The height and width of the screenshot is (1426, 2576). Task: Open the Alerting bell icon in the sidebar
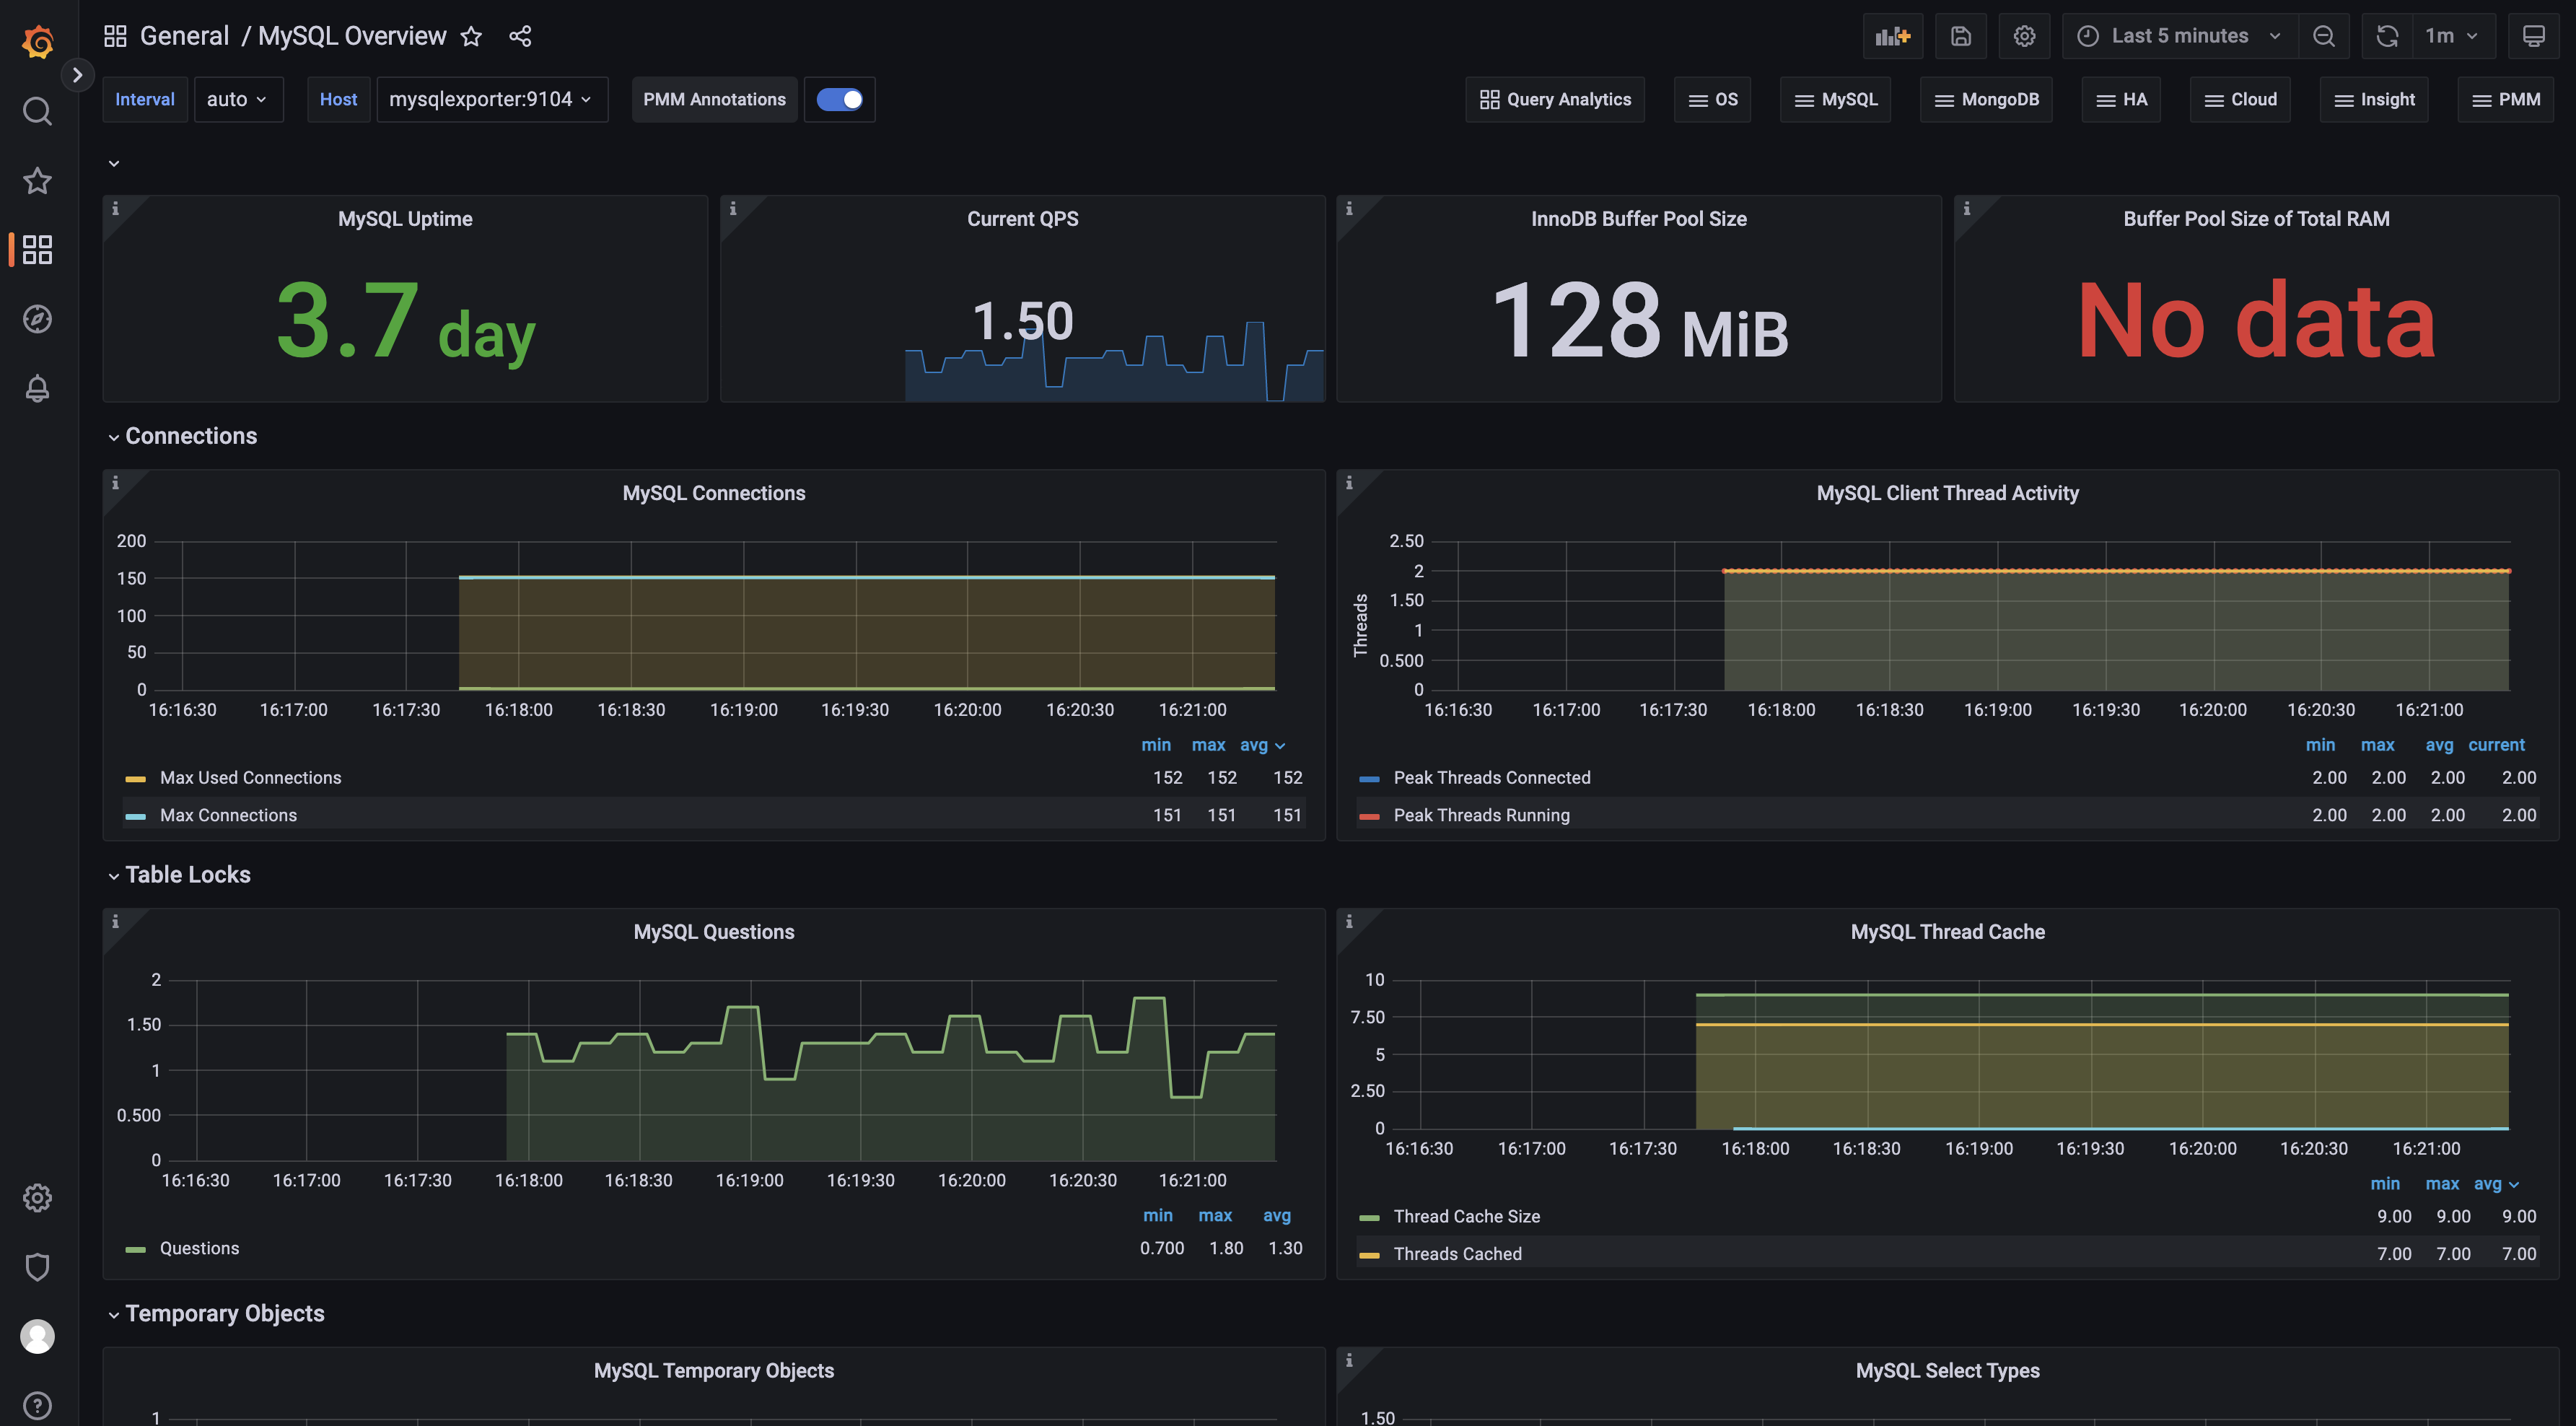point(37,388)
